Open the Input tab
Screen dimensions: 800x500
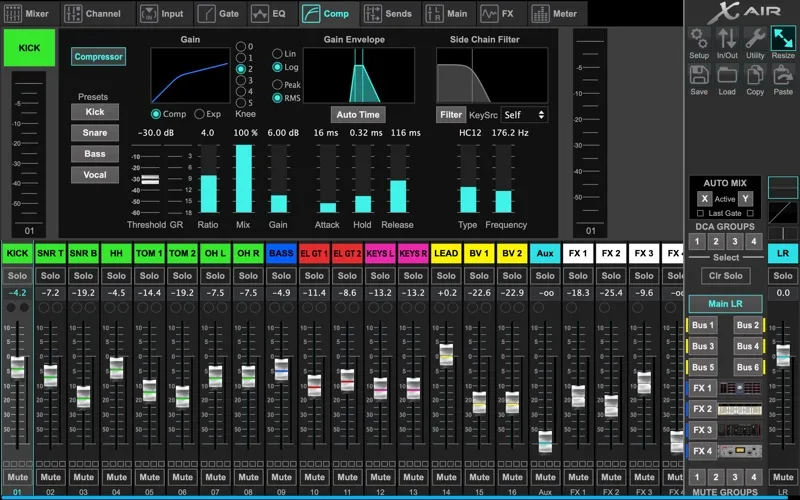(162, 14)
